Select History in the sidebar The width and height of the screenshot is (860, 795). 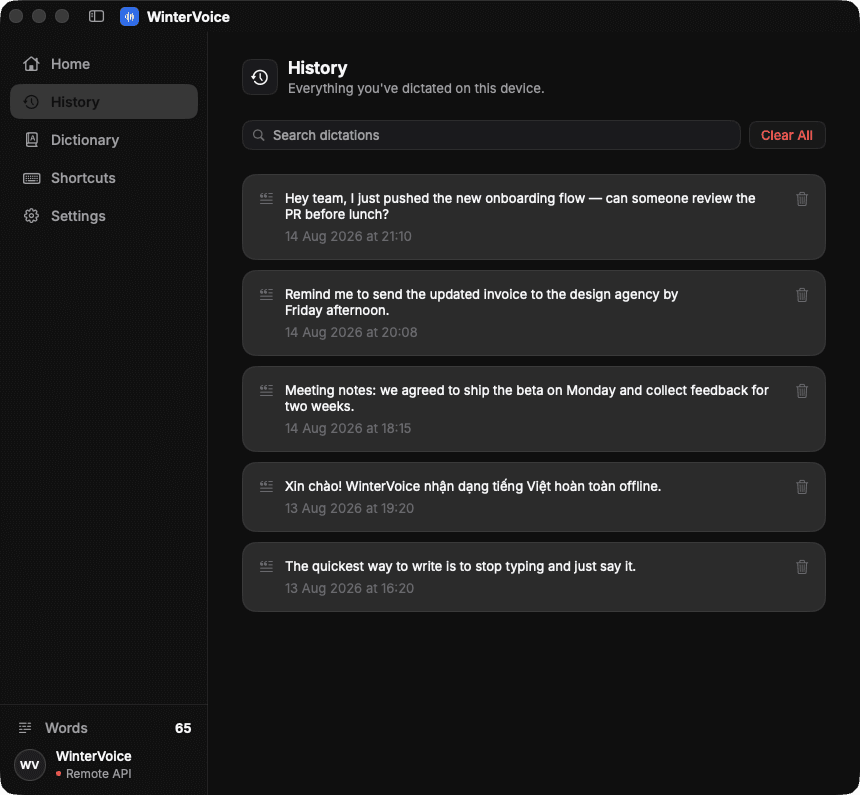click(x=104, y=102)
